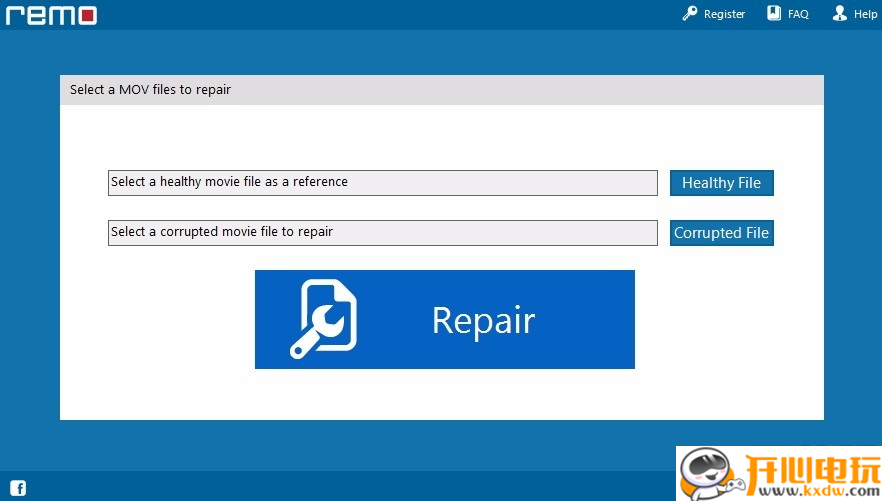
Task: Start repair via the Repair text
Action: click(483, 320)
